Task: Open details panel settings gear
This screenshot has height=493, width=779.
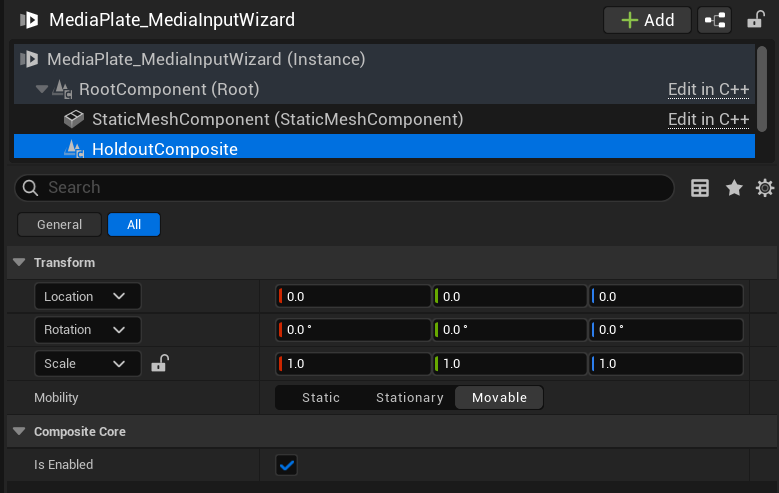Action: pos(765,188)
